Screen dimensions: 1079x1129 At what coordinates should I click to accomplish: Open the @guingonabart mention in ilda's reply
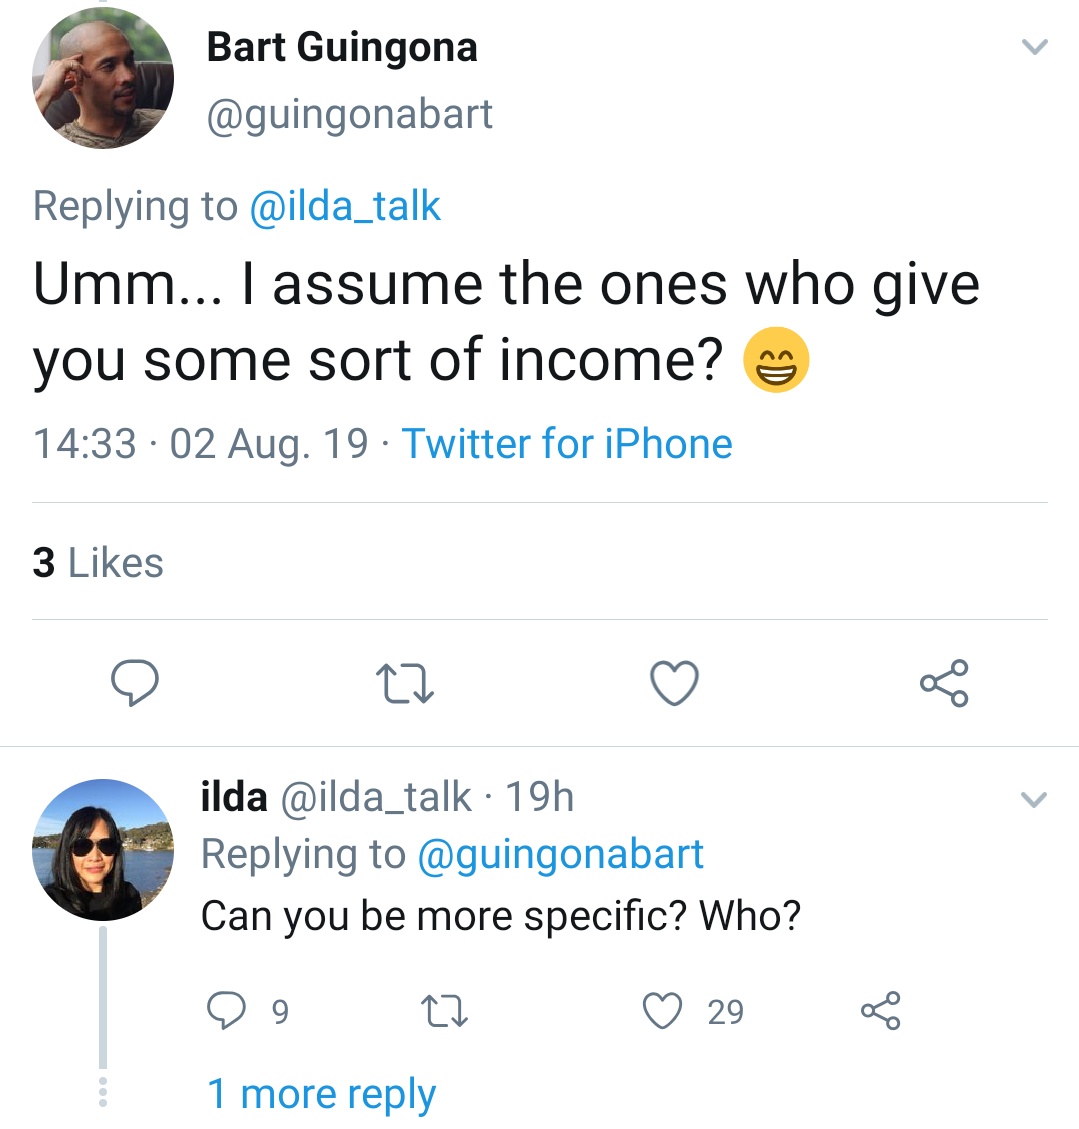point(559,855)
